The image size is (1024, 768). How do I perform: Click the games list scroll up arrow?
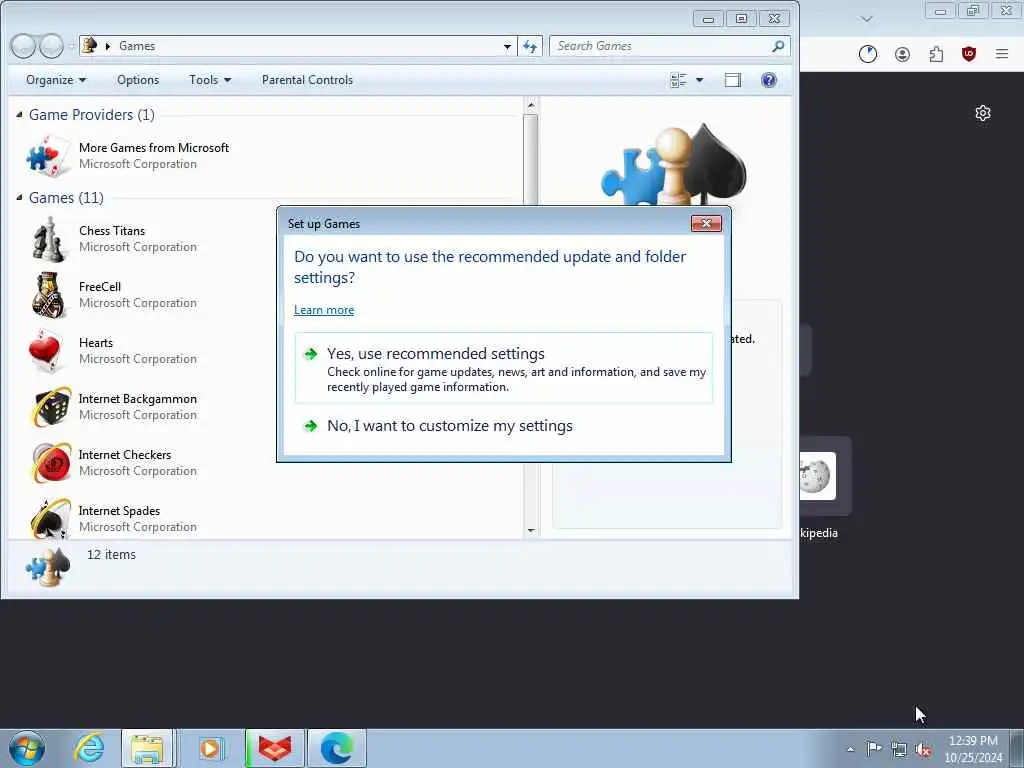(x=531, y=104)
